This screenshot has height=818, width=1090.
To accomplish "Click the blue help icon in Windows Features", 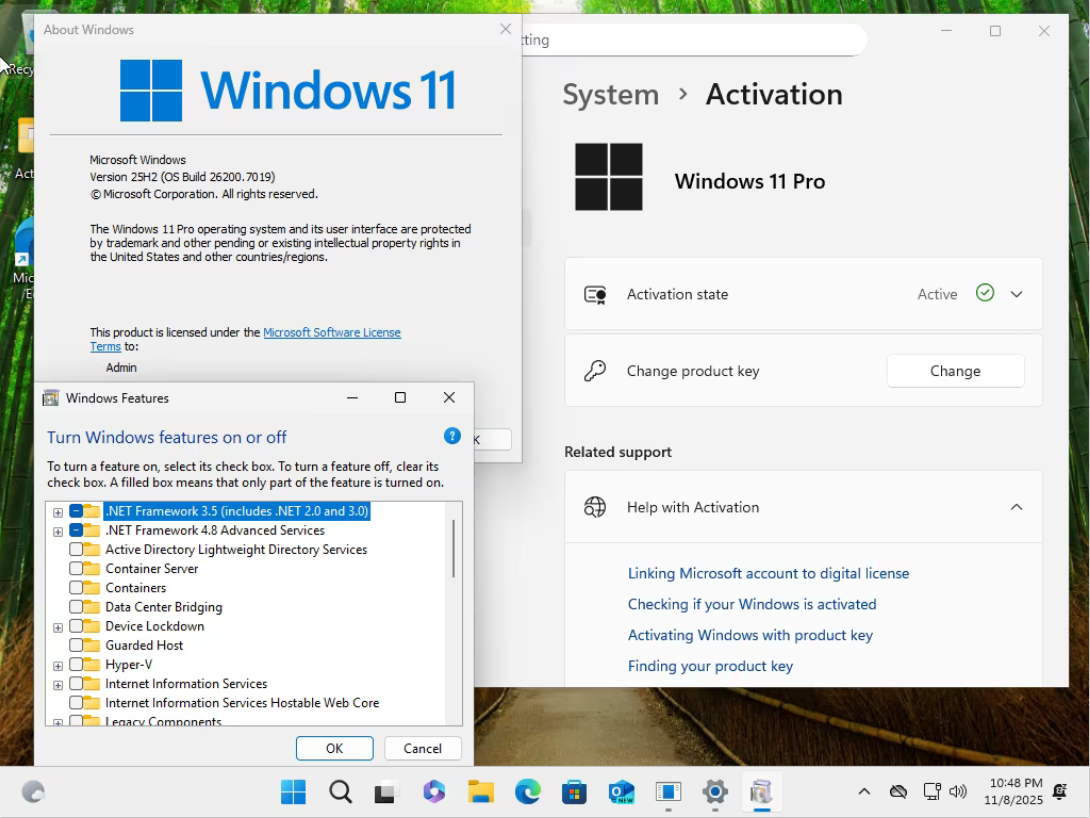I will pyautogui.click(x=452, y=436).
